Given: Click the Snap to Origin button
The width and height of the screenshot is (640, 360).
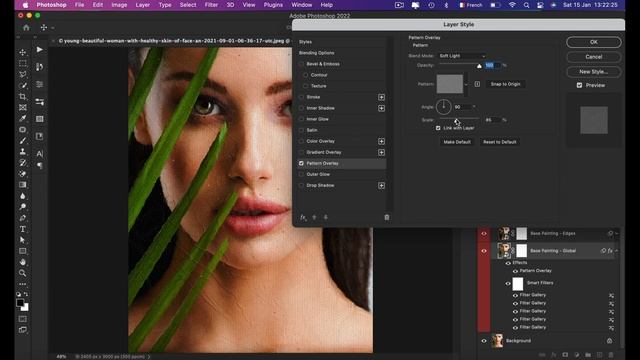Looking at the screenshot, I should (x=505, y=84).
